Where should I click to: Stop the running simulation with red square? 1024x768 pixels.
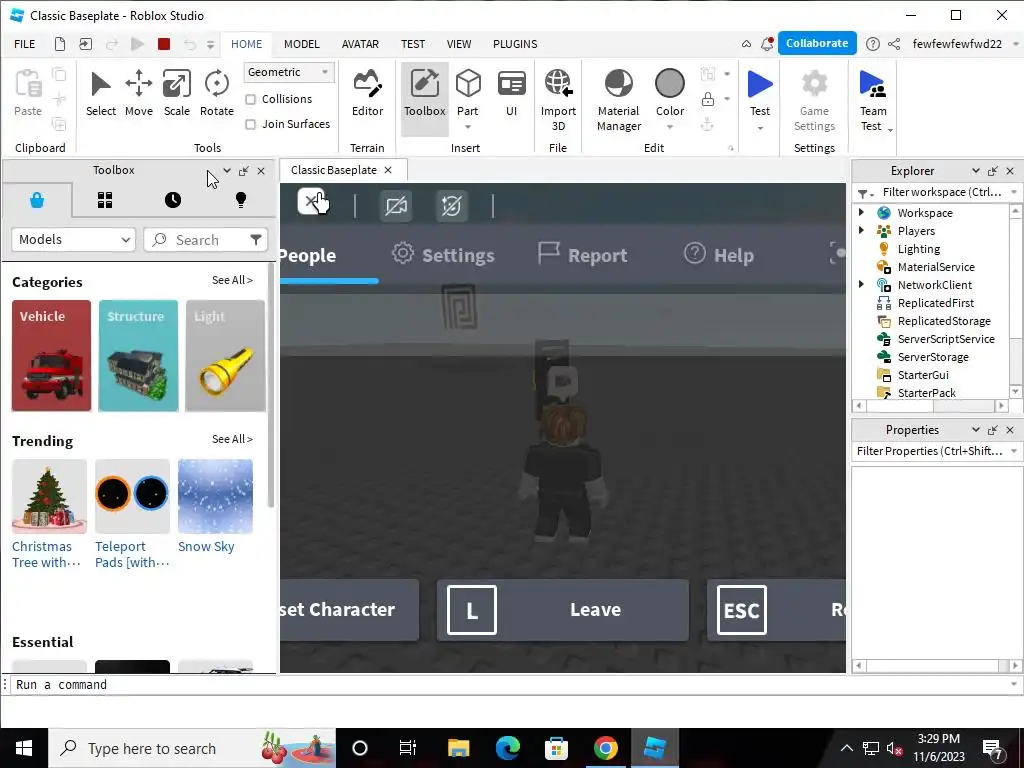click(164, 44)
